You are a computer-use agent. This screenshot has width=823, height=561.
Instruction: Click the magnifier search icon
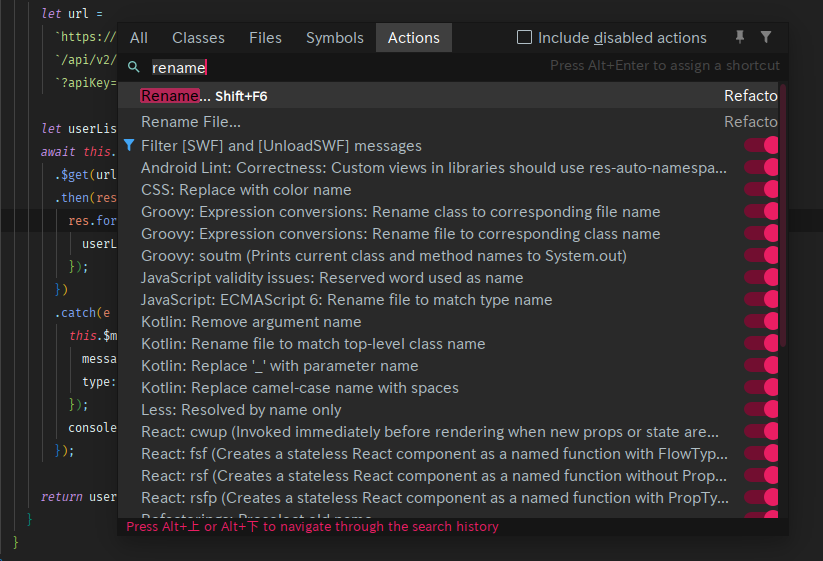pos(133,67)
